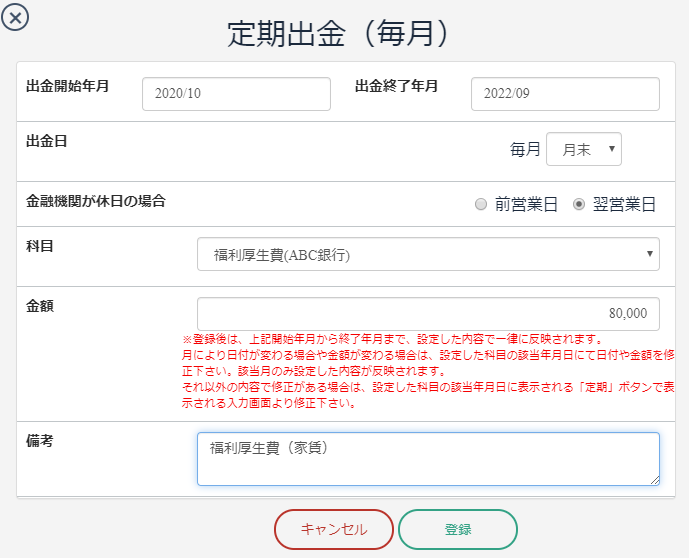This screenshot has height=558, width=689.
Task: Click the 備考 remarks text area
Action: pyautogui.click(x=428, y=459)
